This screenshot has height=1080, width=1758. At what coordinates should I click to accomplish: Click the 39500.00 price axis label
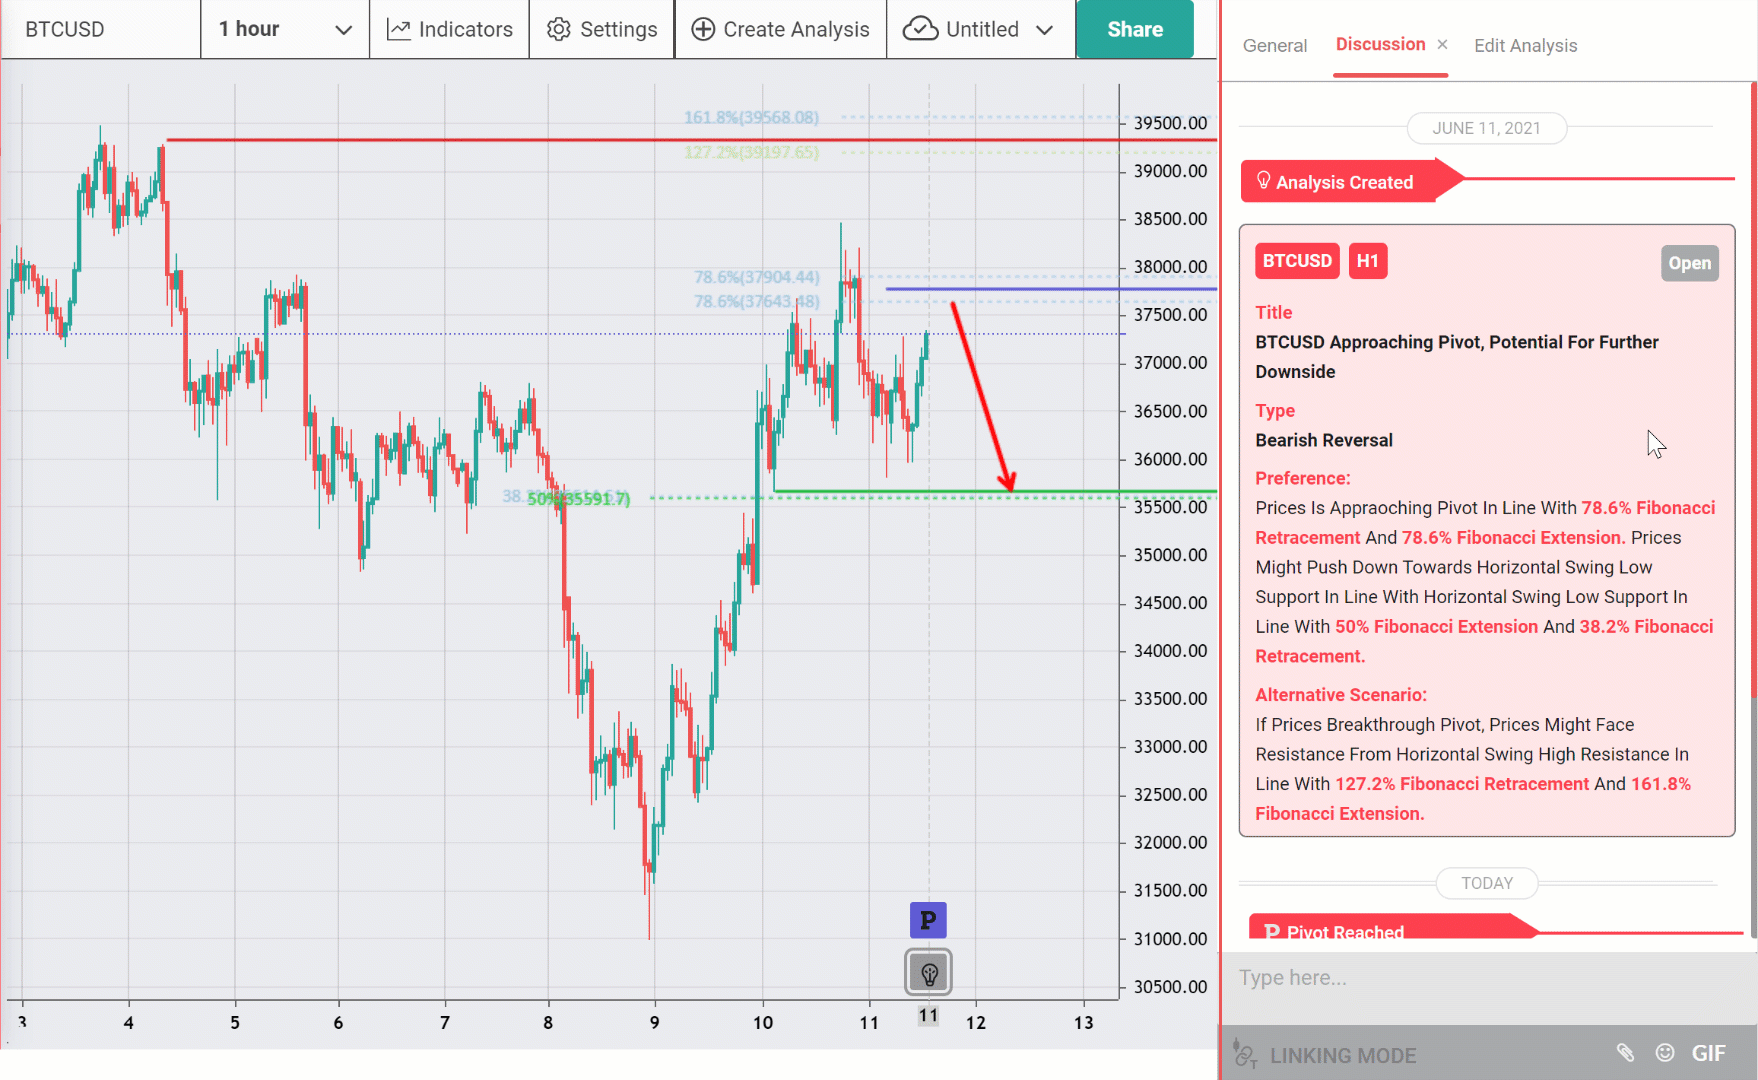tap(1170, 123)
